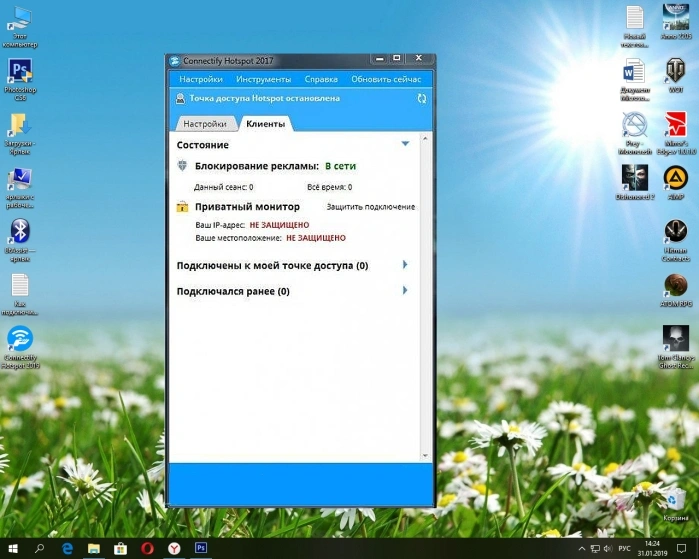This screenshot has height=559, width=699.
Task: Maximize the Connectify Hotspot window
Action: [x=397, y=58]
